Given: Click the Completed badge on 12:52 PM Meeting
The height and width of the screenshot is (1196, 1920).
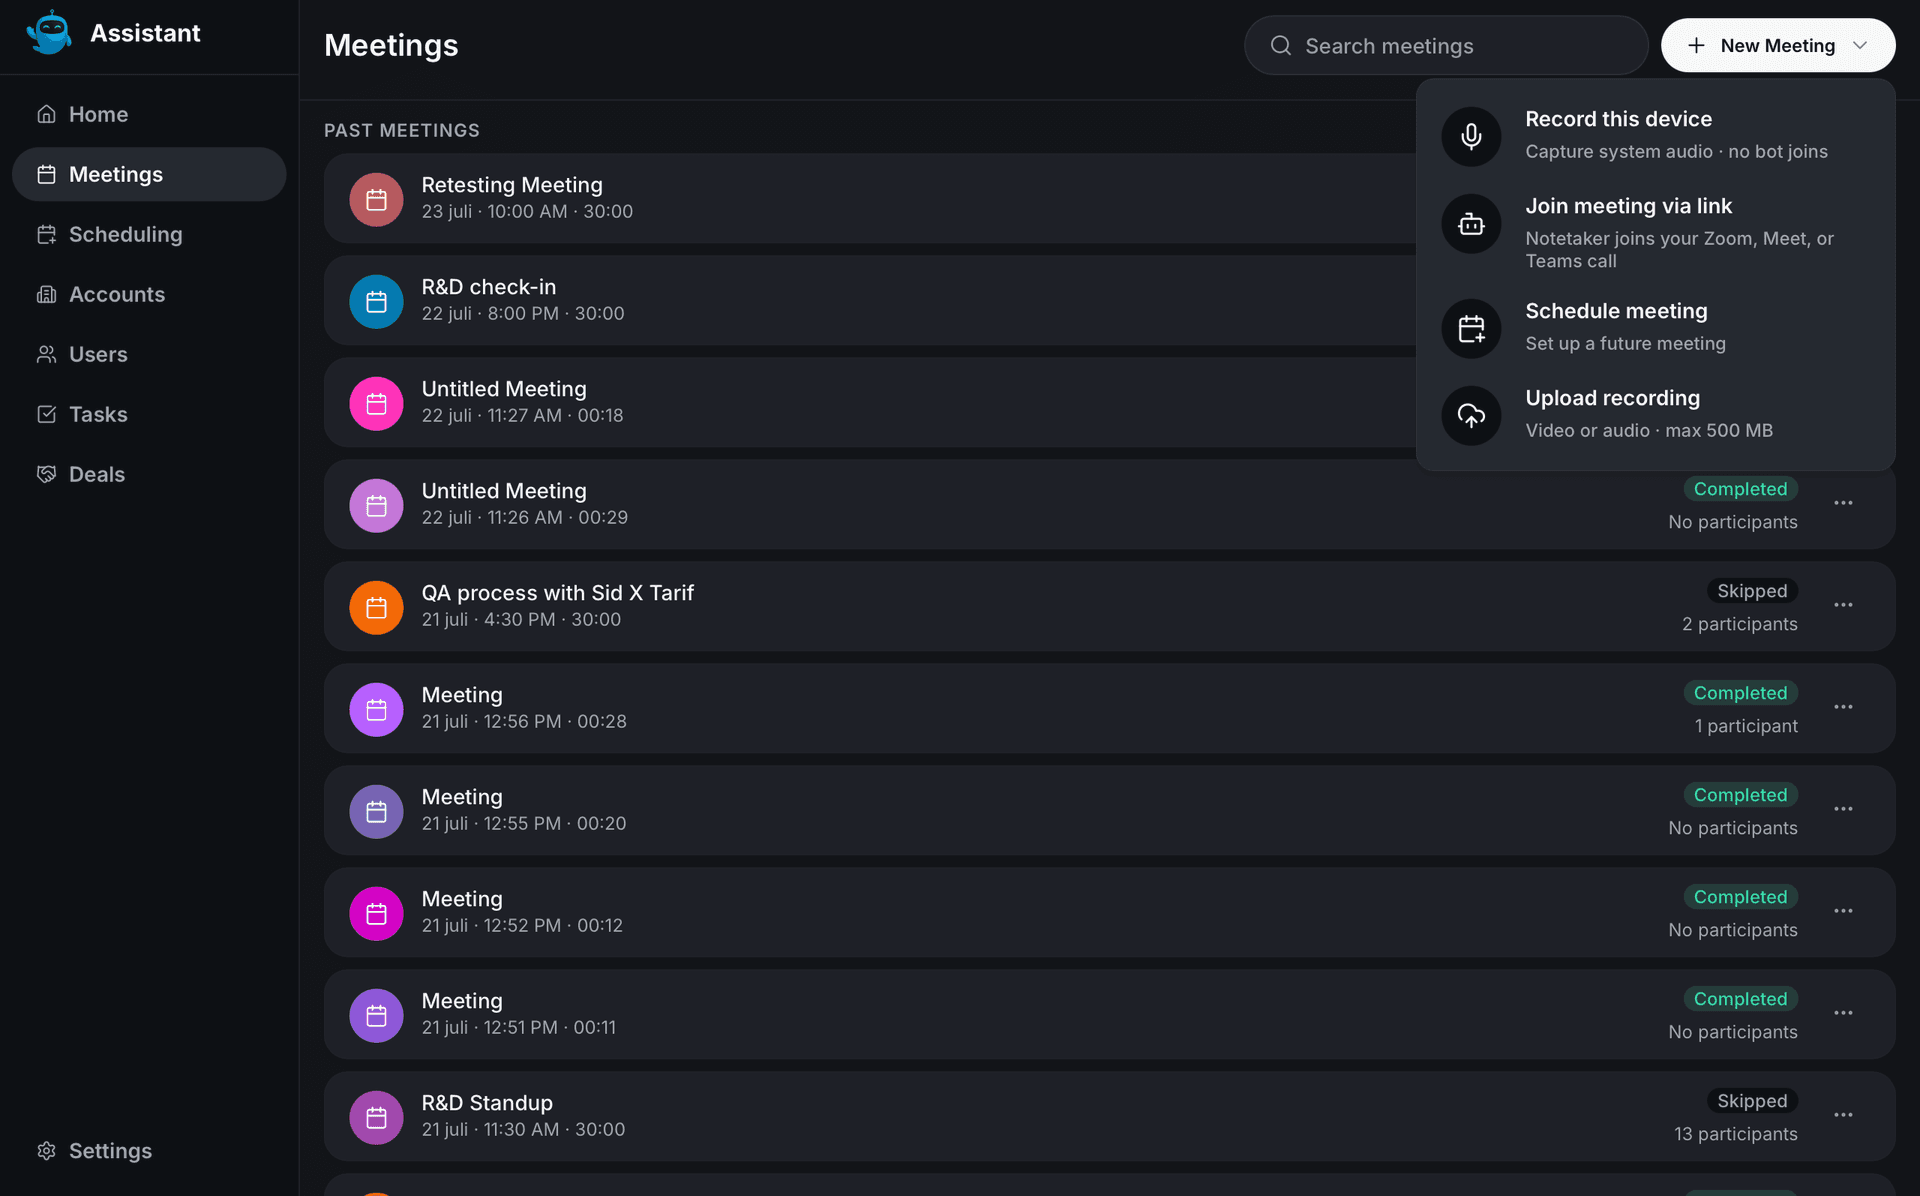Looking at the screenshot, I should point(1740,897).
